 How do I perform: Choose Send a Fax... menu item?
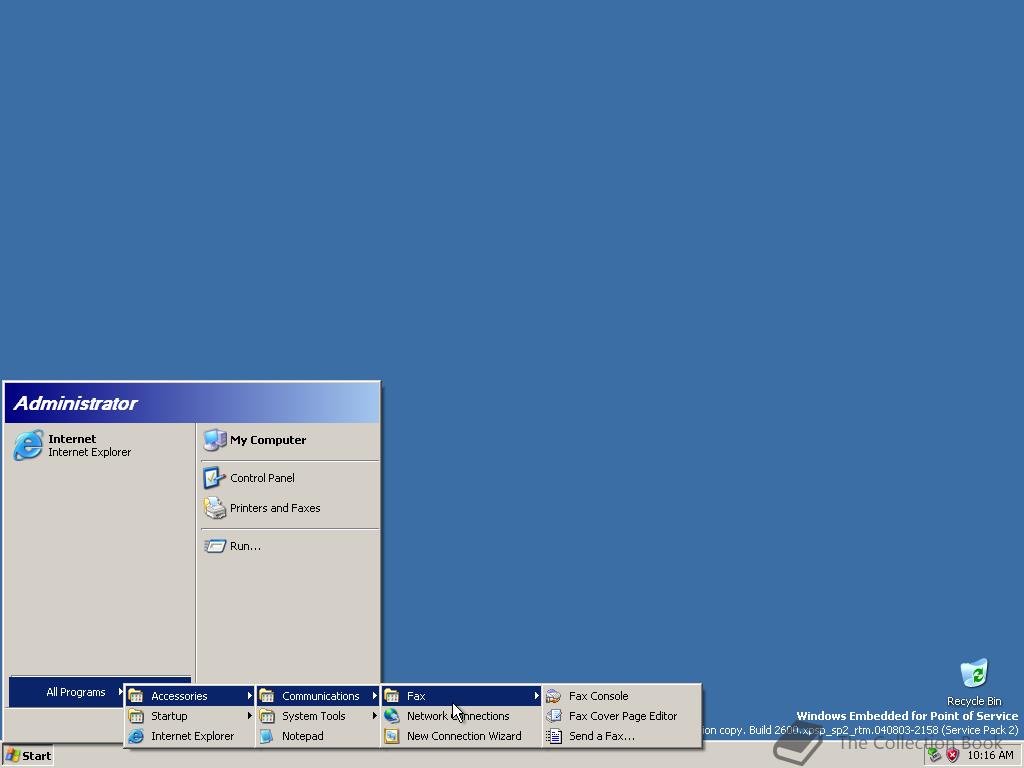[x=622, y=736]
